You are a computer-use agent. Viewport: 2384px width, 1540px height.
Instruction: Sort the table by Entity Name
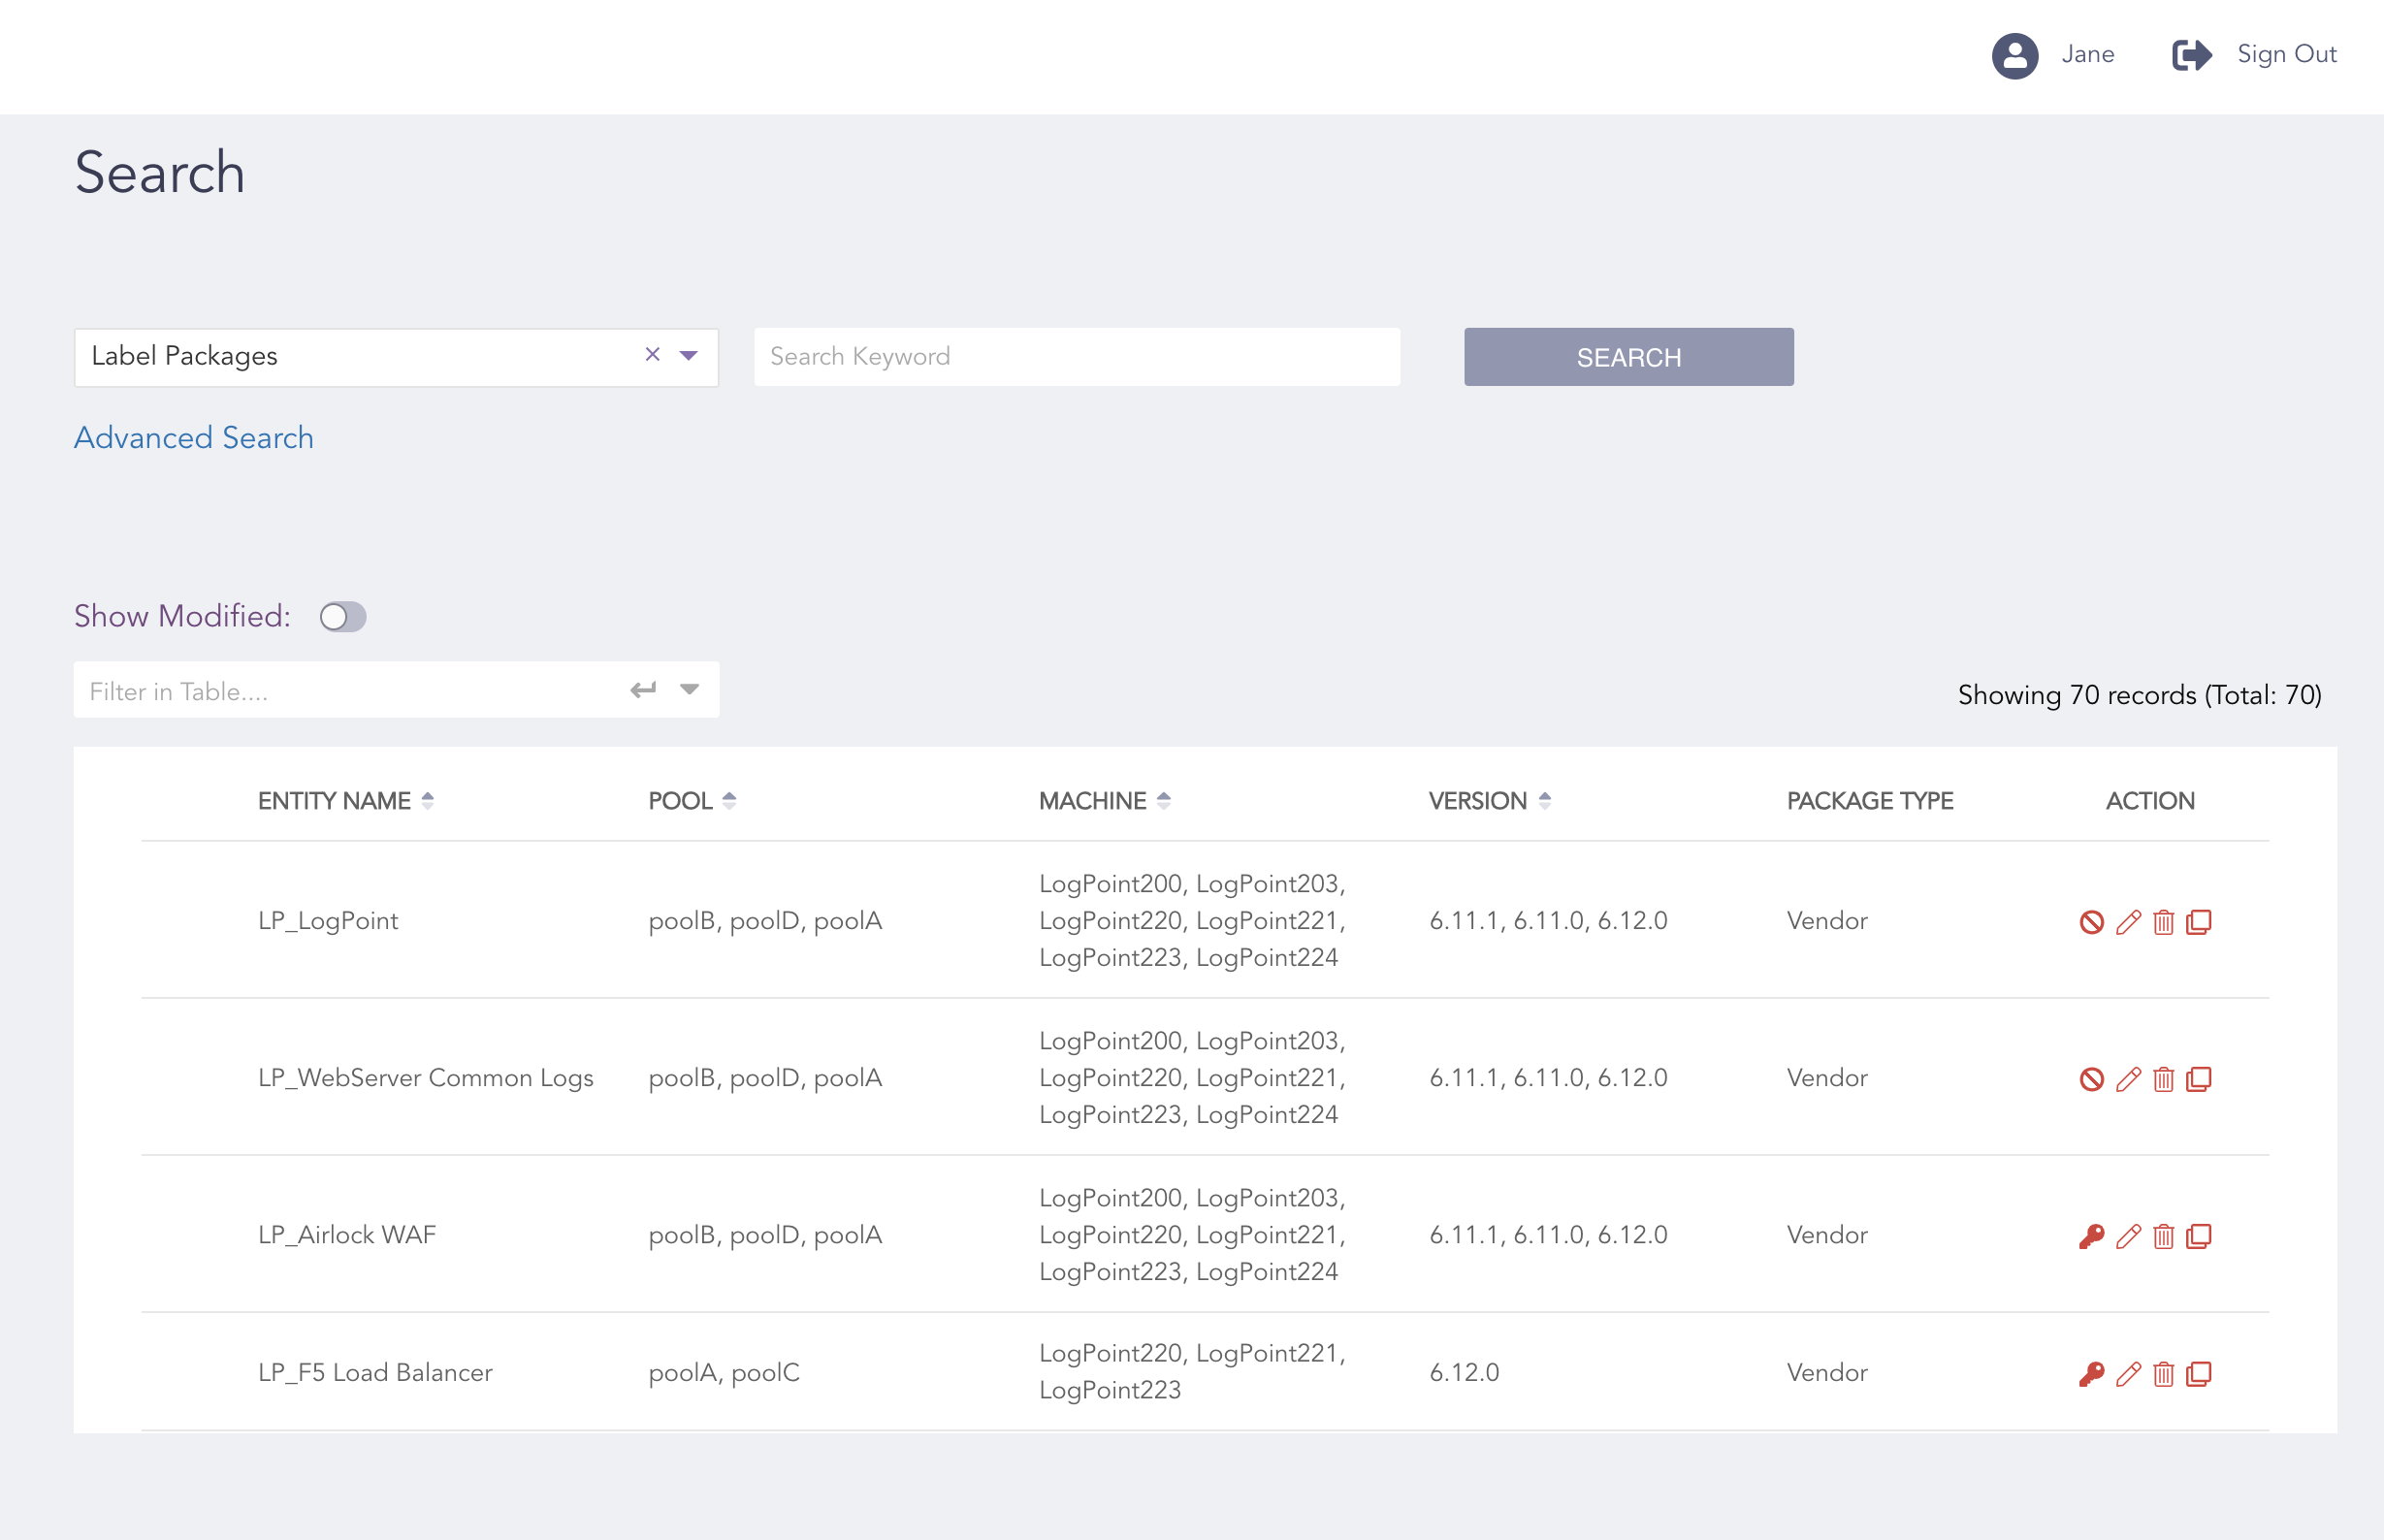click(429, 799)
